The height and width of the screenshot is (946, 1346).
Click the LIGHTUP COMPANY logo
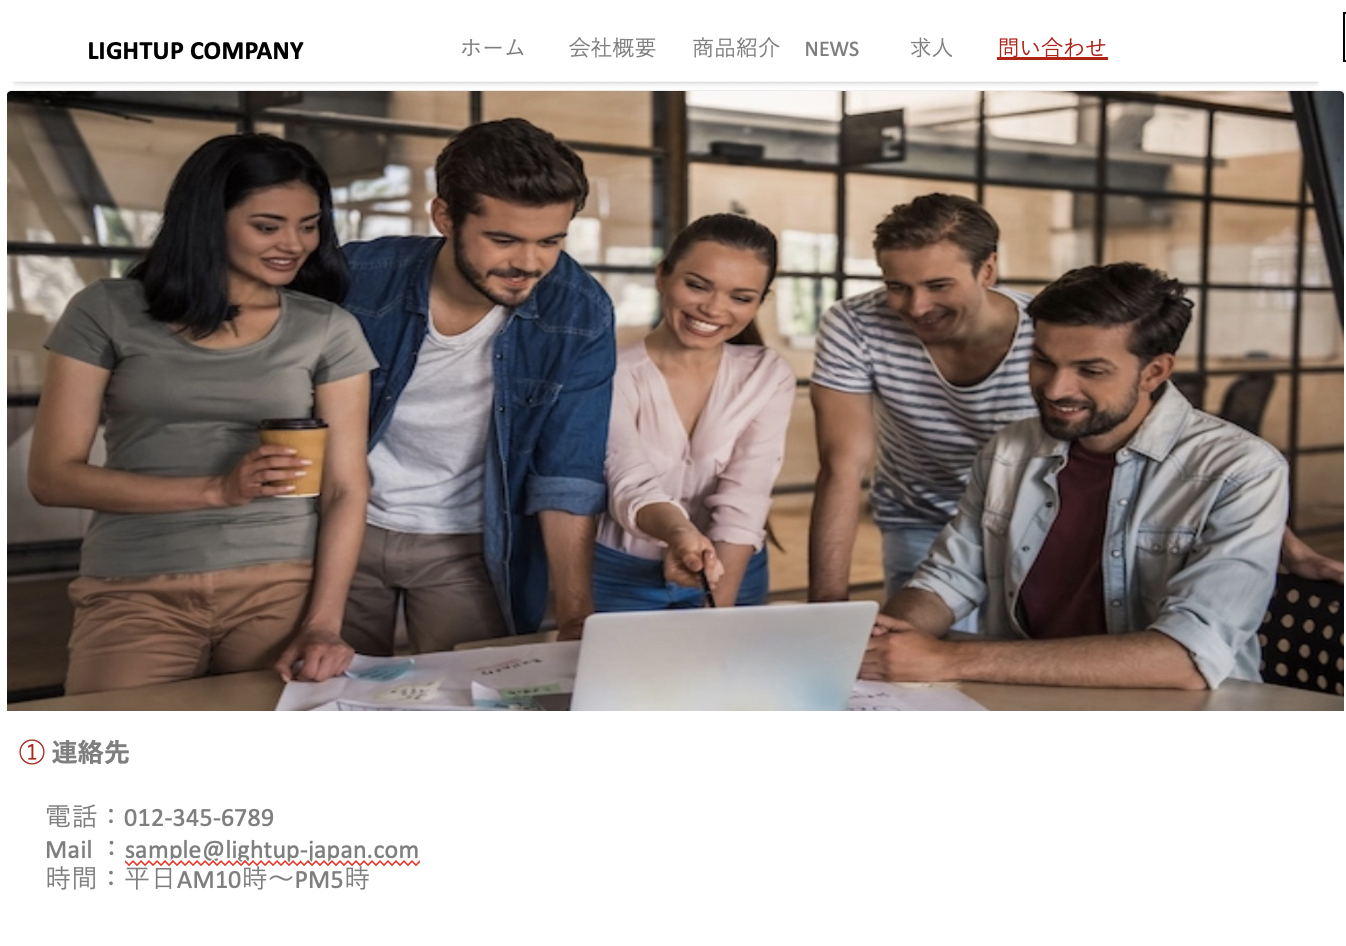coord(195,51)
